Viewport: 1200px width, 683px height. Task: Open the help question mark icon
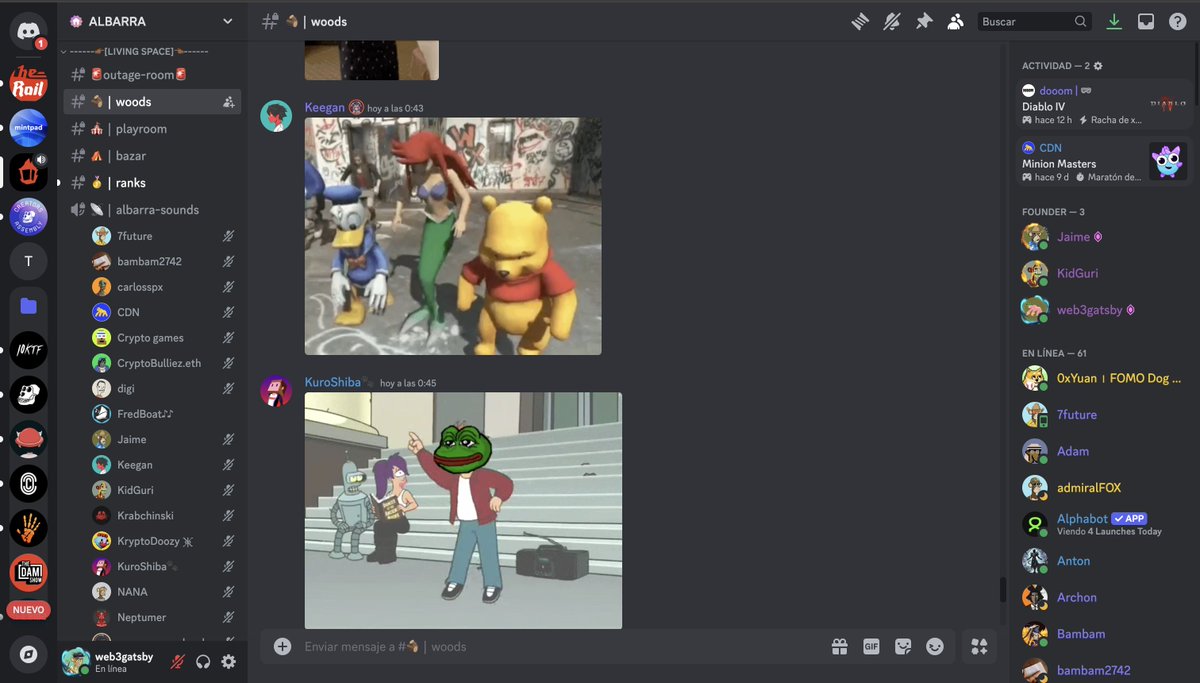coord(1177,21)
